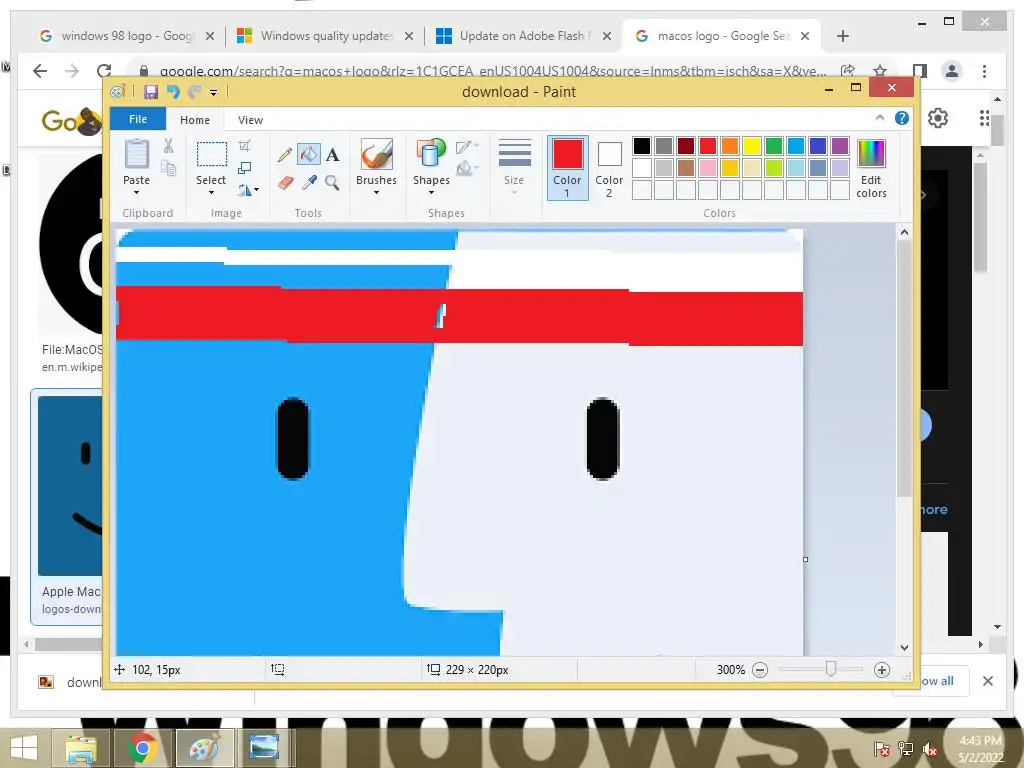Click the rectangular Select tool icon

click(212, 155)
